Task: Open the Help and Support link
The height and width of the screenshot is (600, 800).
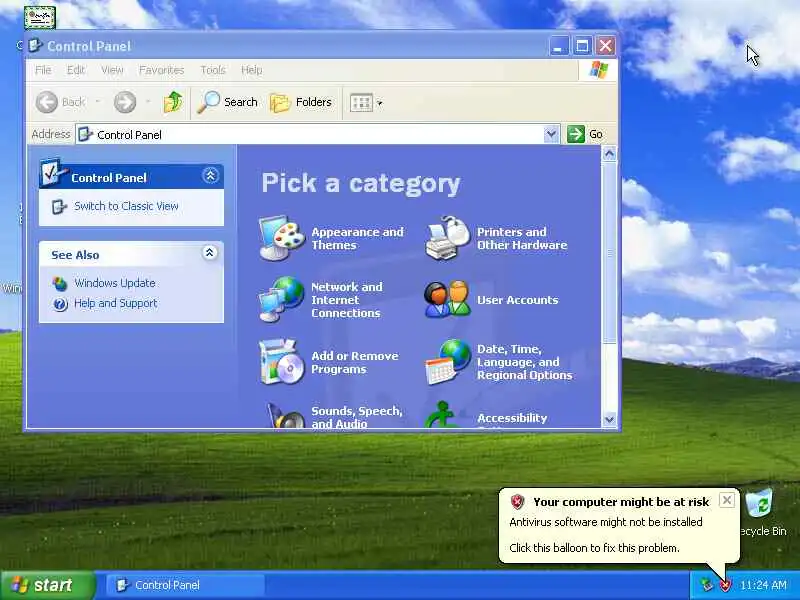Action: (116, 303)
